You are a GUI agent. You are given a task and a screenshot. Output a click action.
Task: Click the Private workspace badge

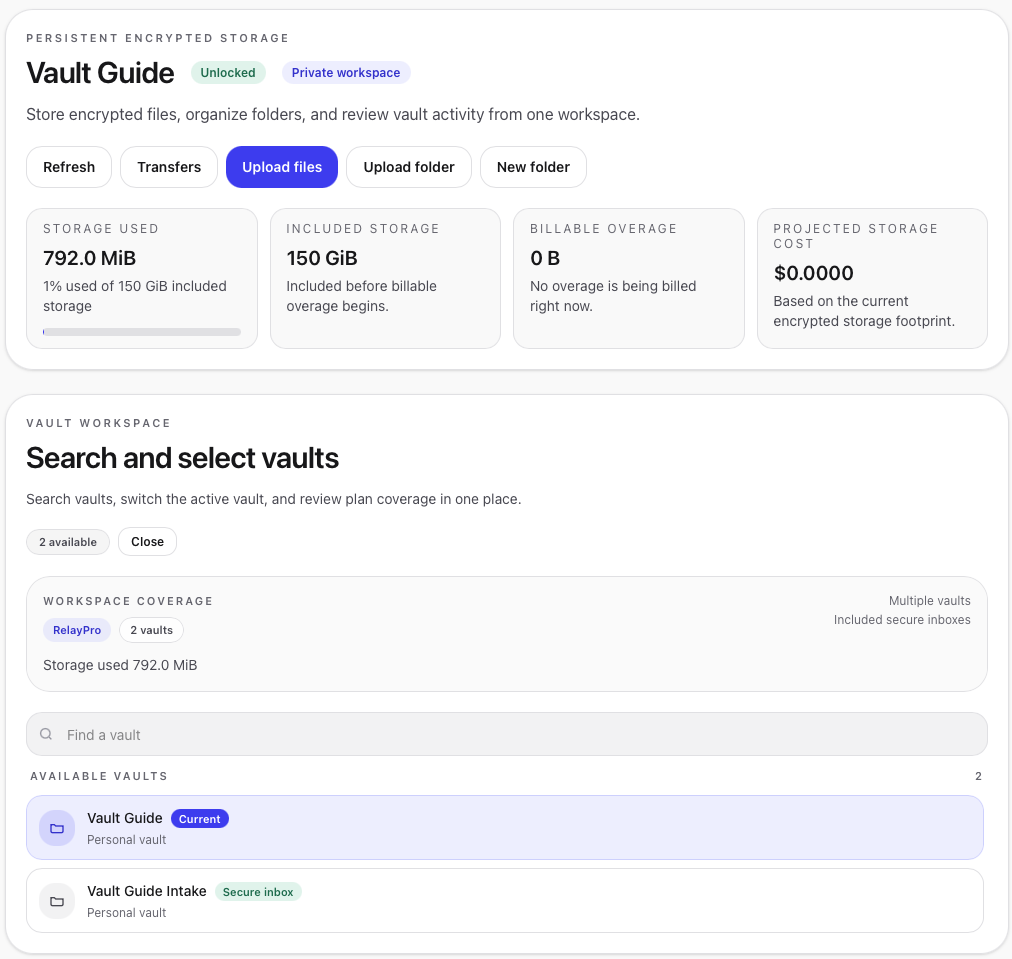pyautogui.click(x=346, y=73)
